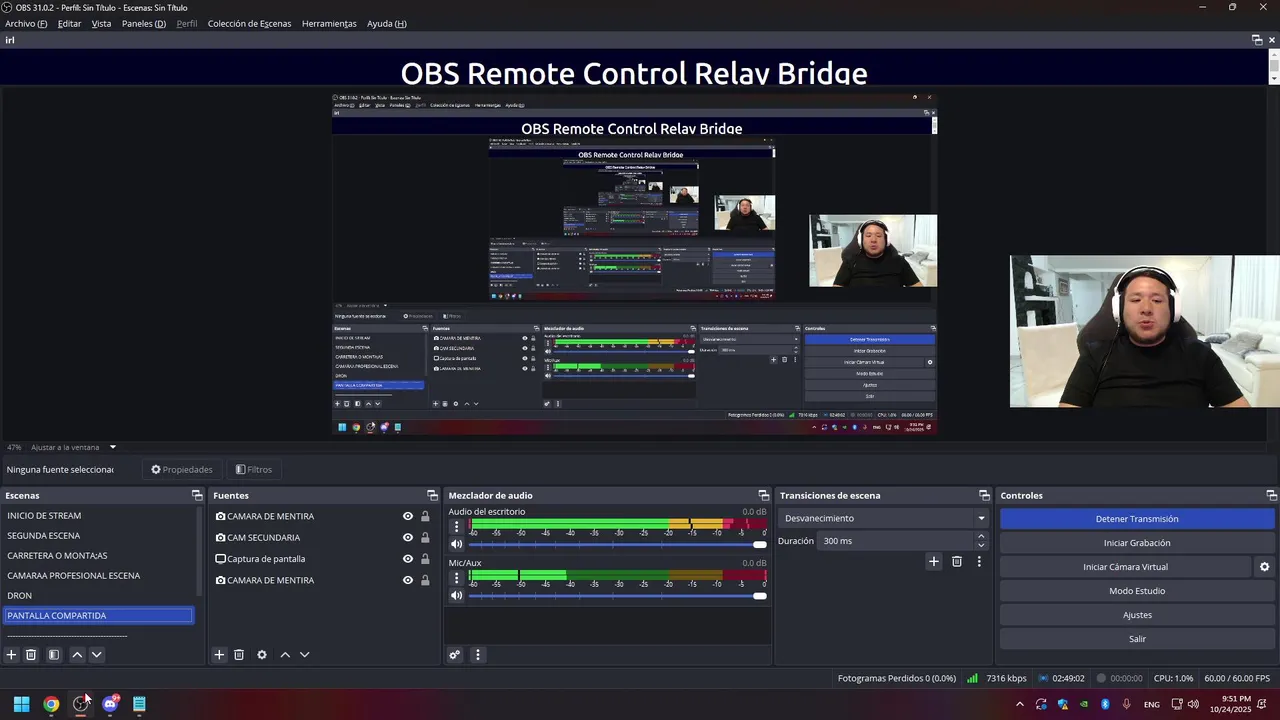Image resolution: width=1280 pixels, height=720 pixels.
Task: Hide the CAM SECUNDARIA source
Action: pos(408,538)
